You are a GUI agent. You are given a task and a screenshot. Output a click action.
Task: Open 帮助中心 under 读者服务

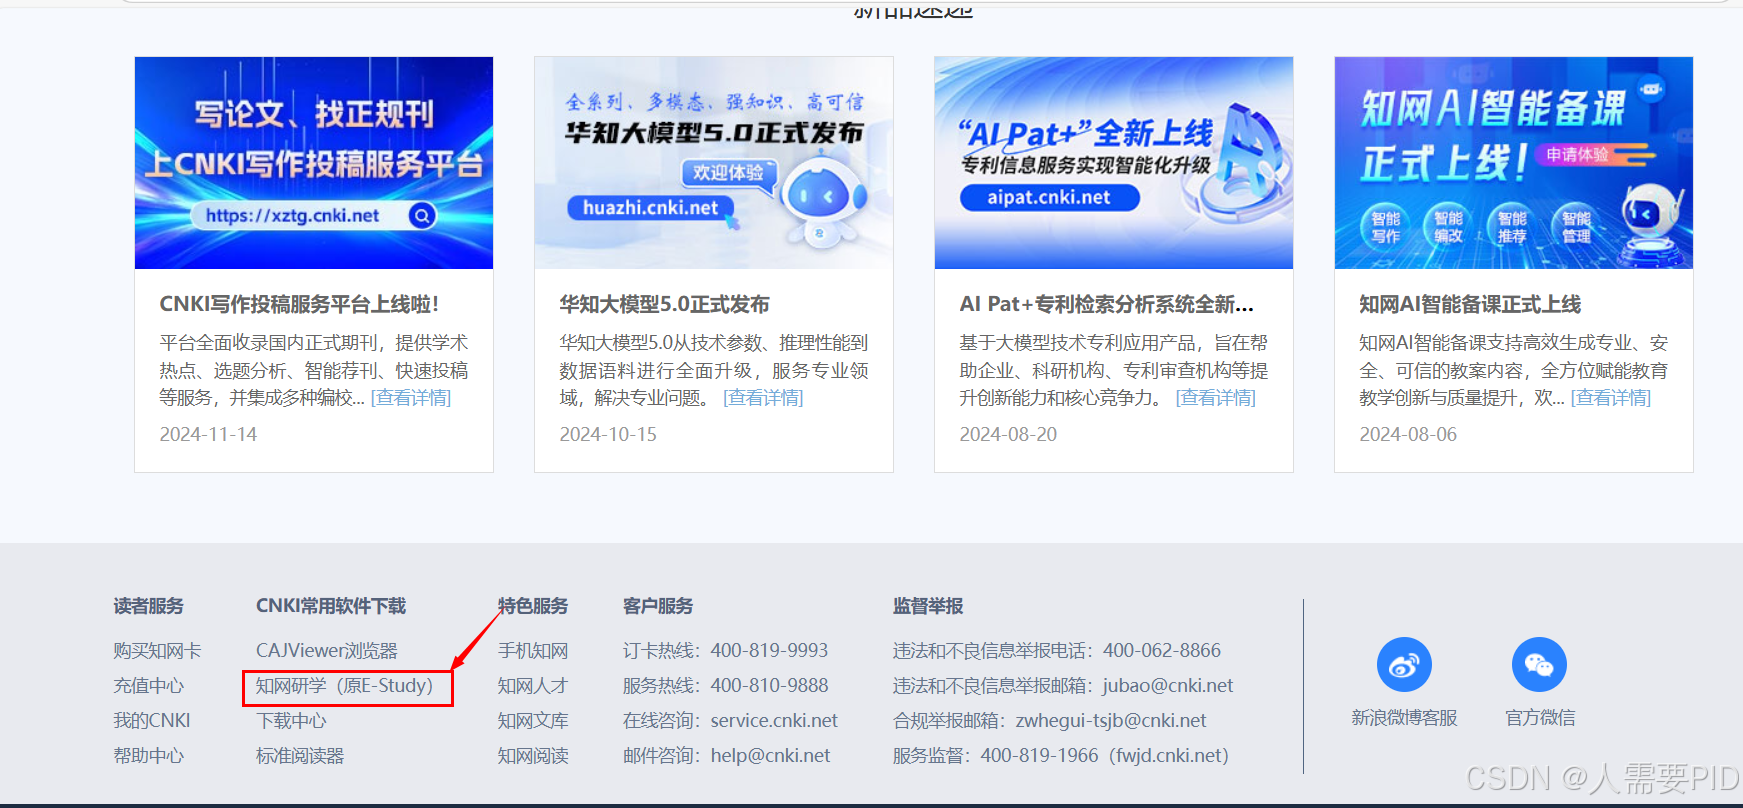148,756
